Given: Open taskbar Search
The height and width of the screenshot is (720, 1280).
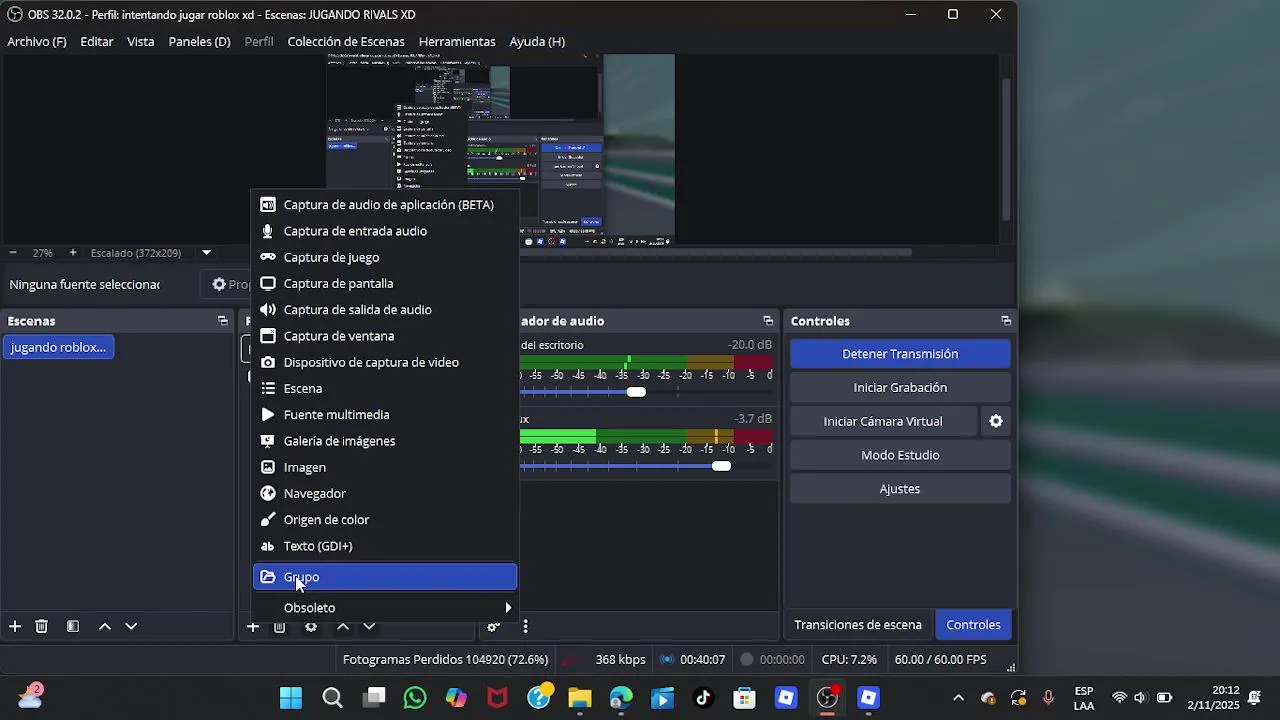Looking at the screenshot, I should (333, 698).
